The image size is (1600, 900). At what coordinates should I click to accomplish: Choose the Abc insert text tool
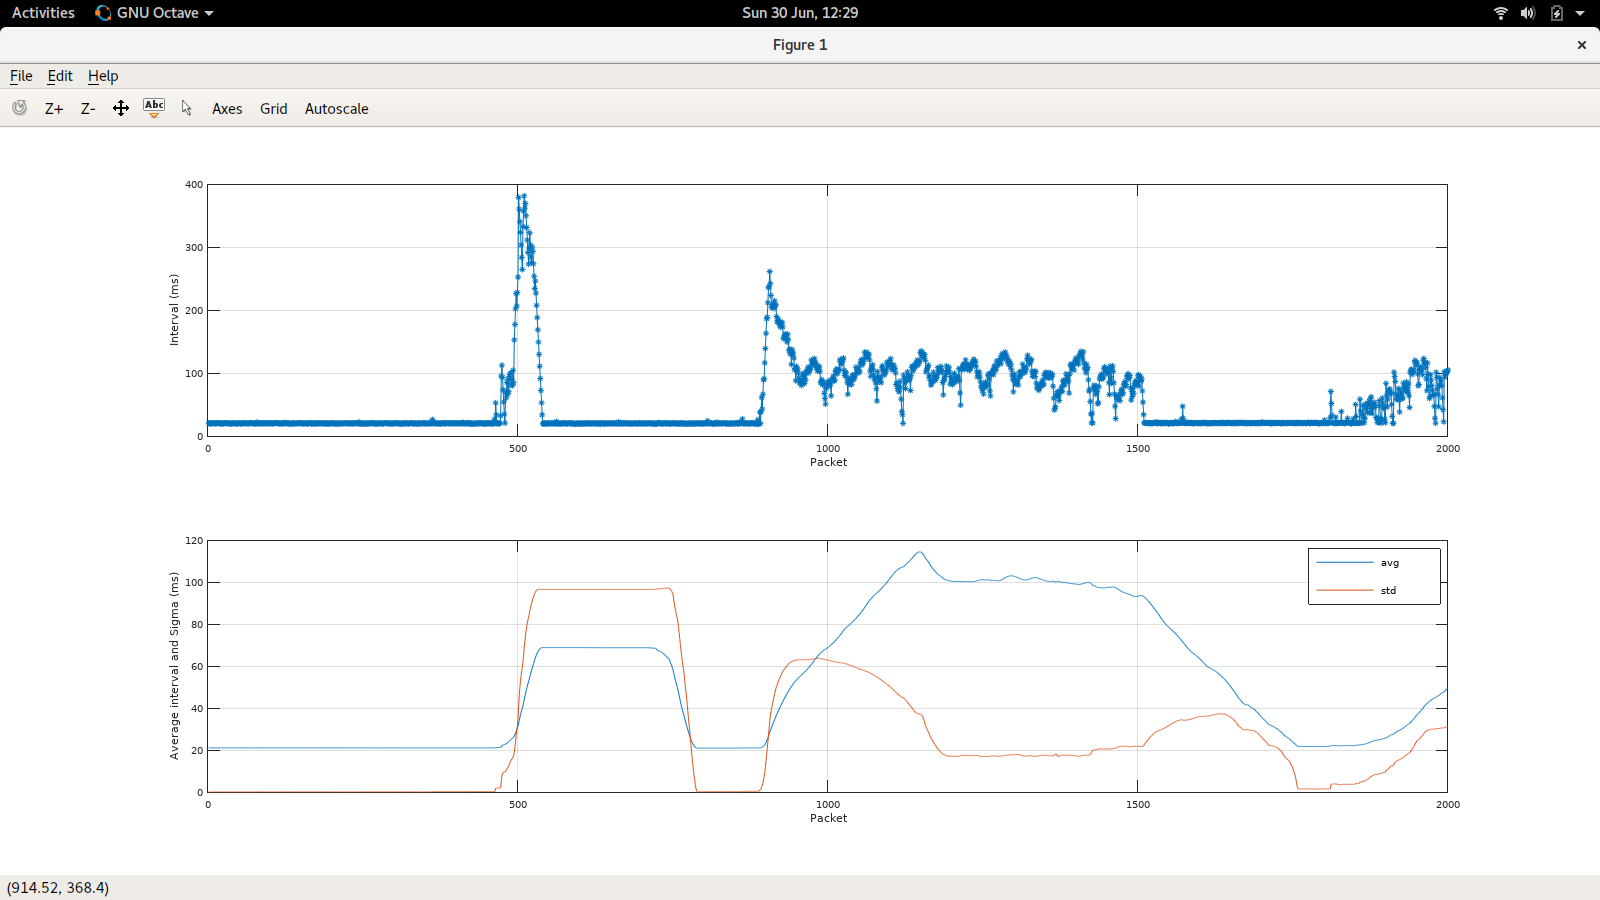pos(154,108)
